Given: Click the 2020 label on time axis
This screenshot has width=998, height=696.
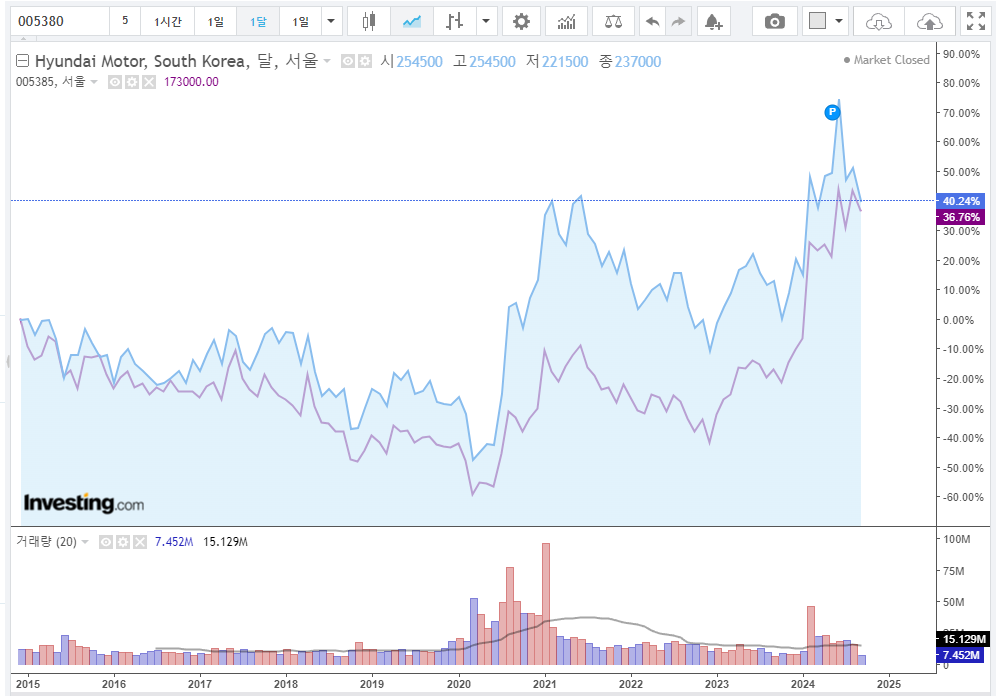Looking at the screenshot, I should [458, 684].
